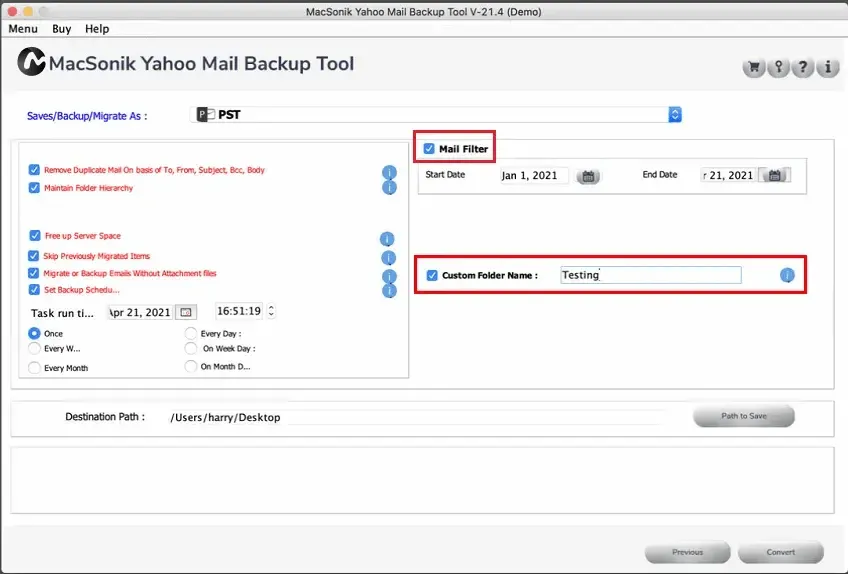The image size is (848, 574).
Task: Show info for Maintain Folder Hierarchy option
Action: pyautogui.click(x=389, y=187)
